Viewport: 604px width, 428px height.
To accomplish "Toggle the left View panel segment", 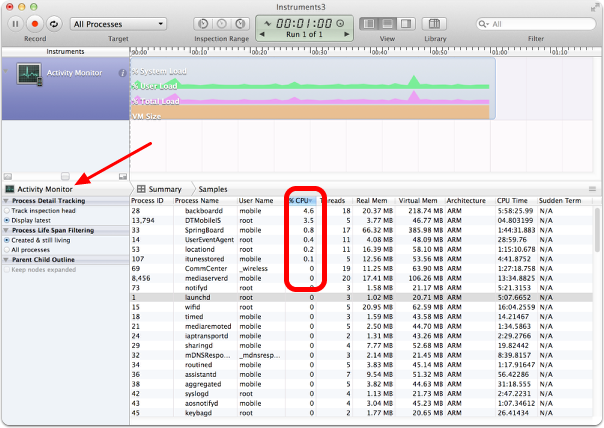I will point(370,23).
